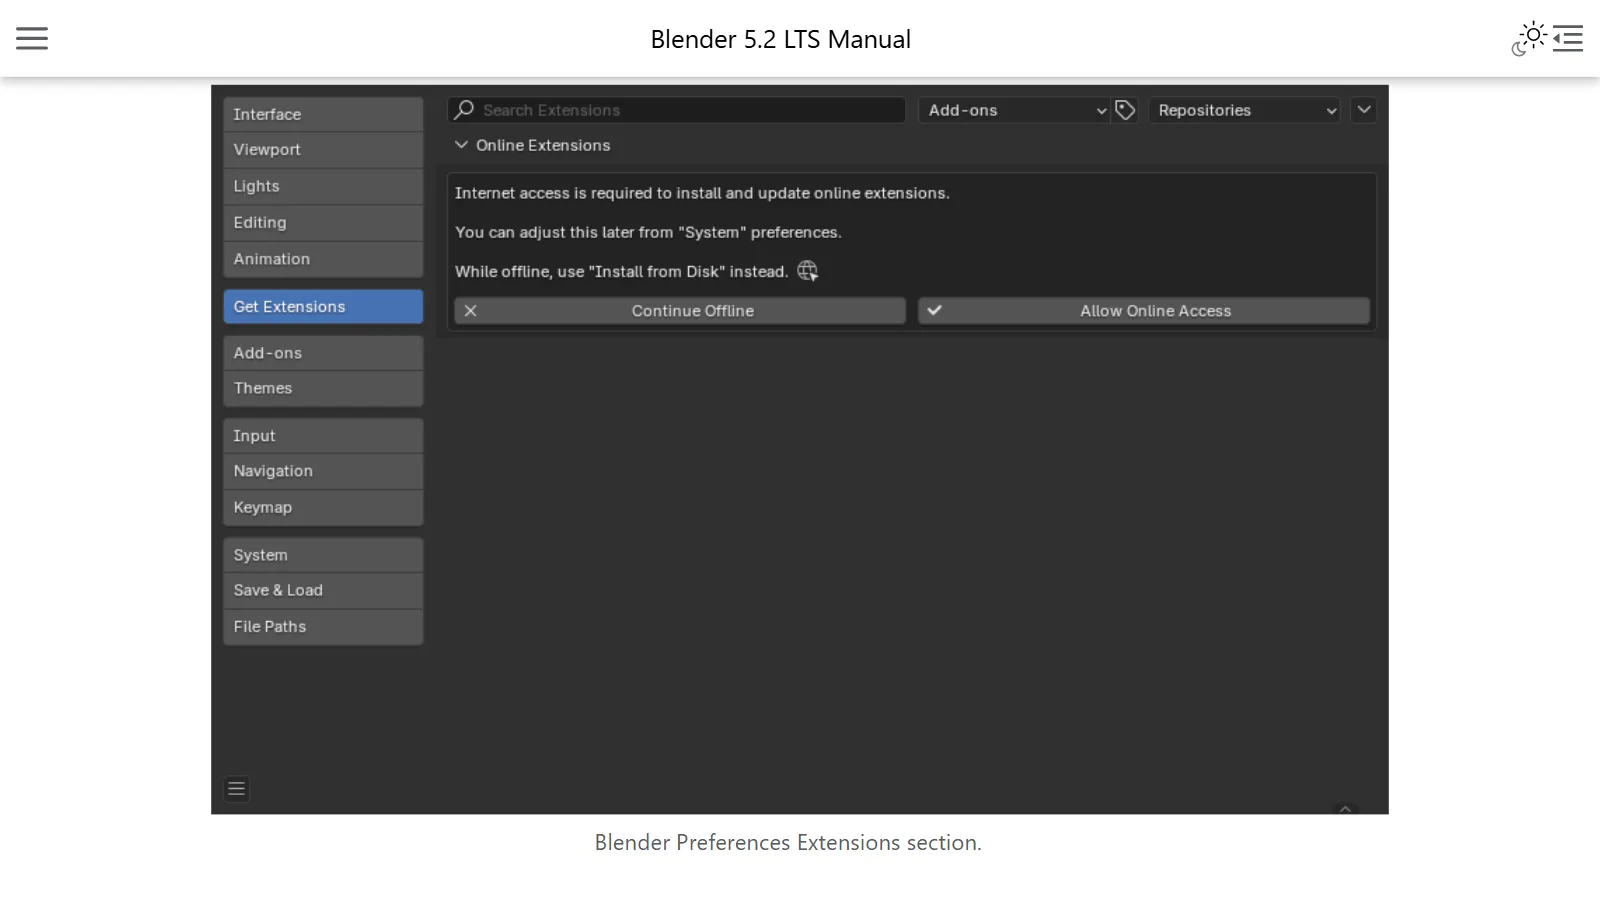Click the Allow Online Access button
The height and width of the screenshot is (900, 1600).
pos(1144,311)
